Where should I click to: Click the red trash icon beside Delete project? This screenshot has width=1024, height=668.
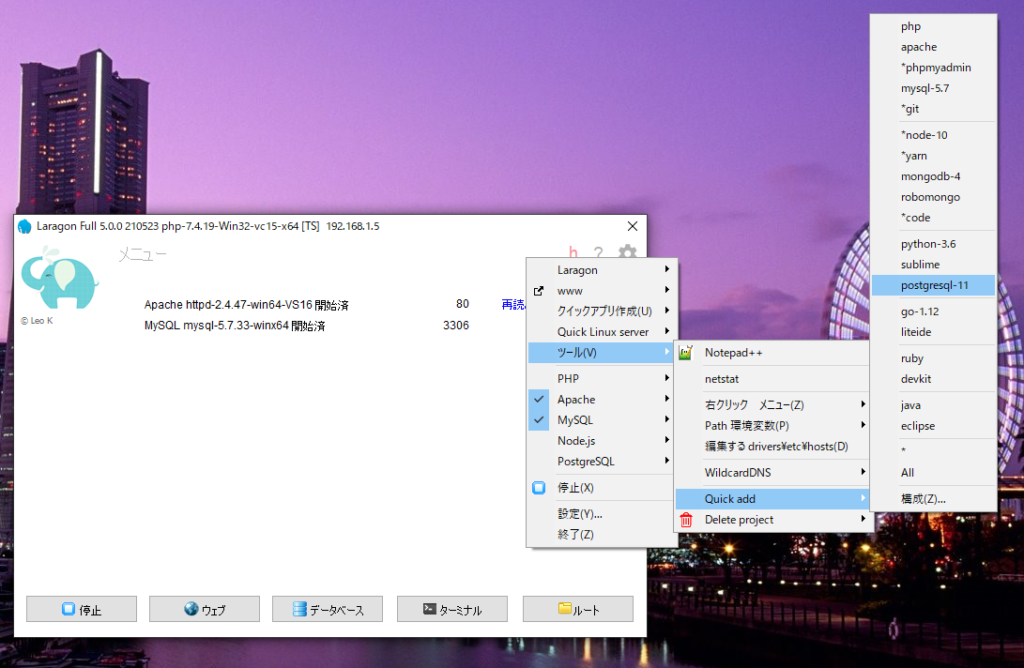686,520
